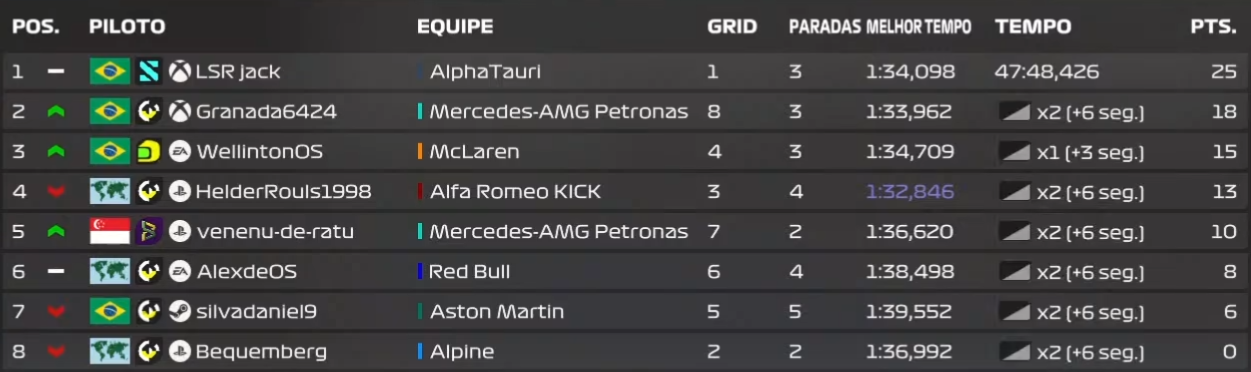Select the world map flag beside AlexdeOS
Image resolution: width=1251 pixels, height=372 pixels.
tap(109, 272)
